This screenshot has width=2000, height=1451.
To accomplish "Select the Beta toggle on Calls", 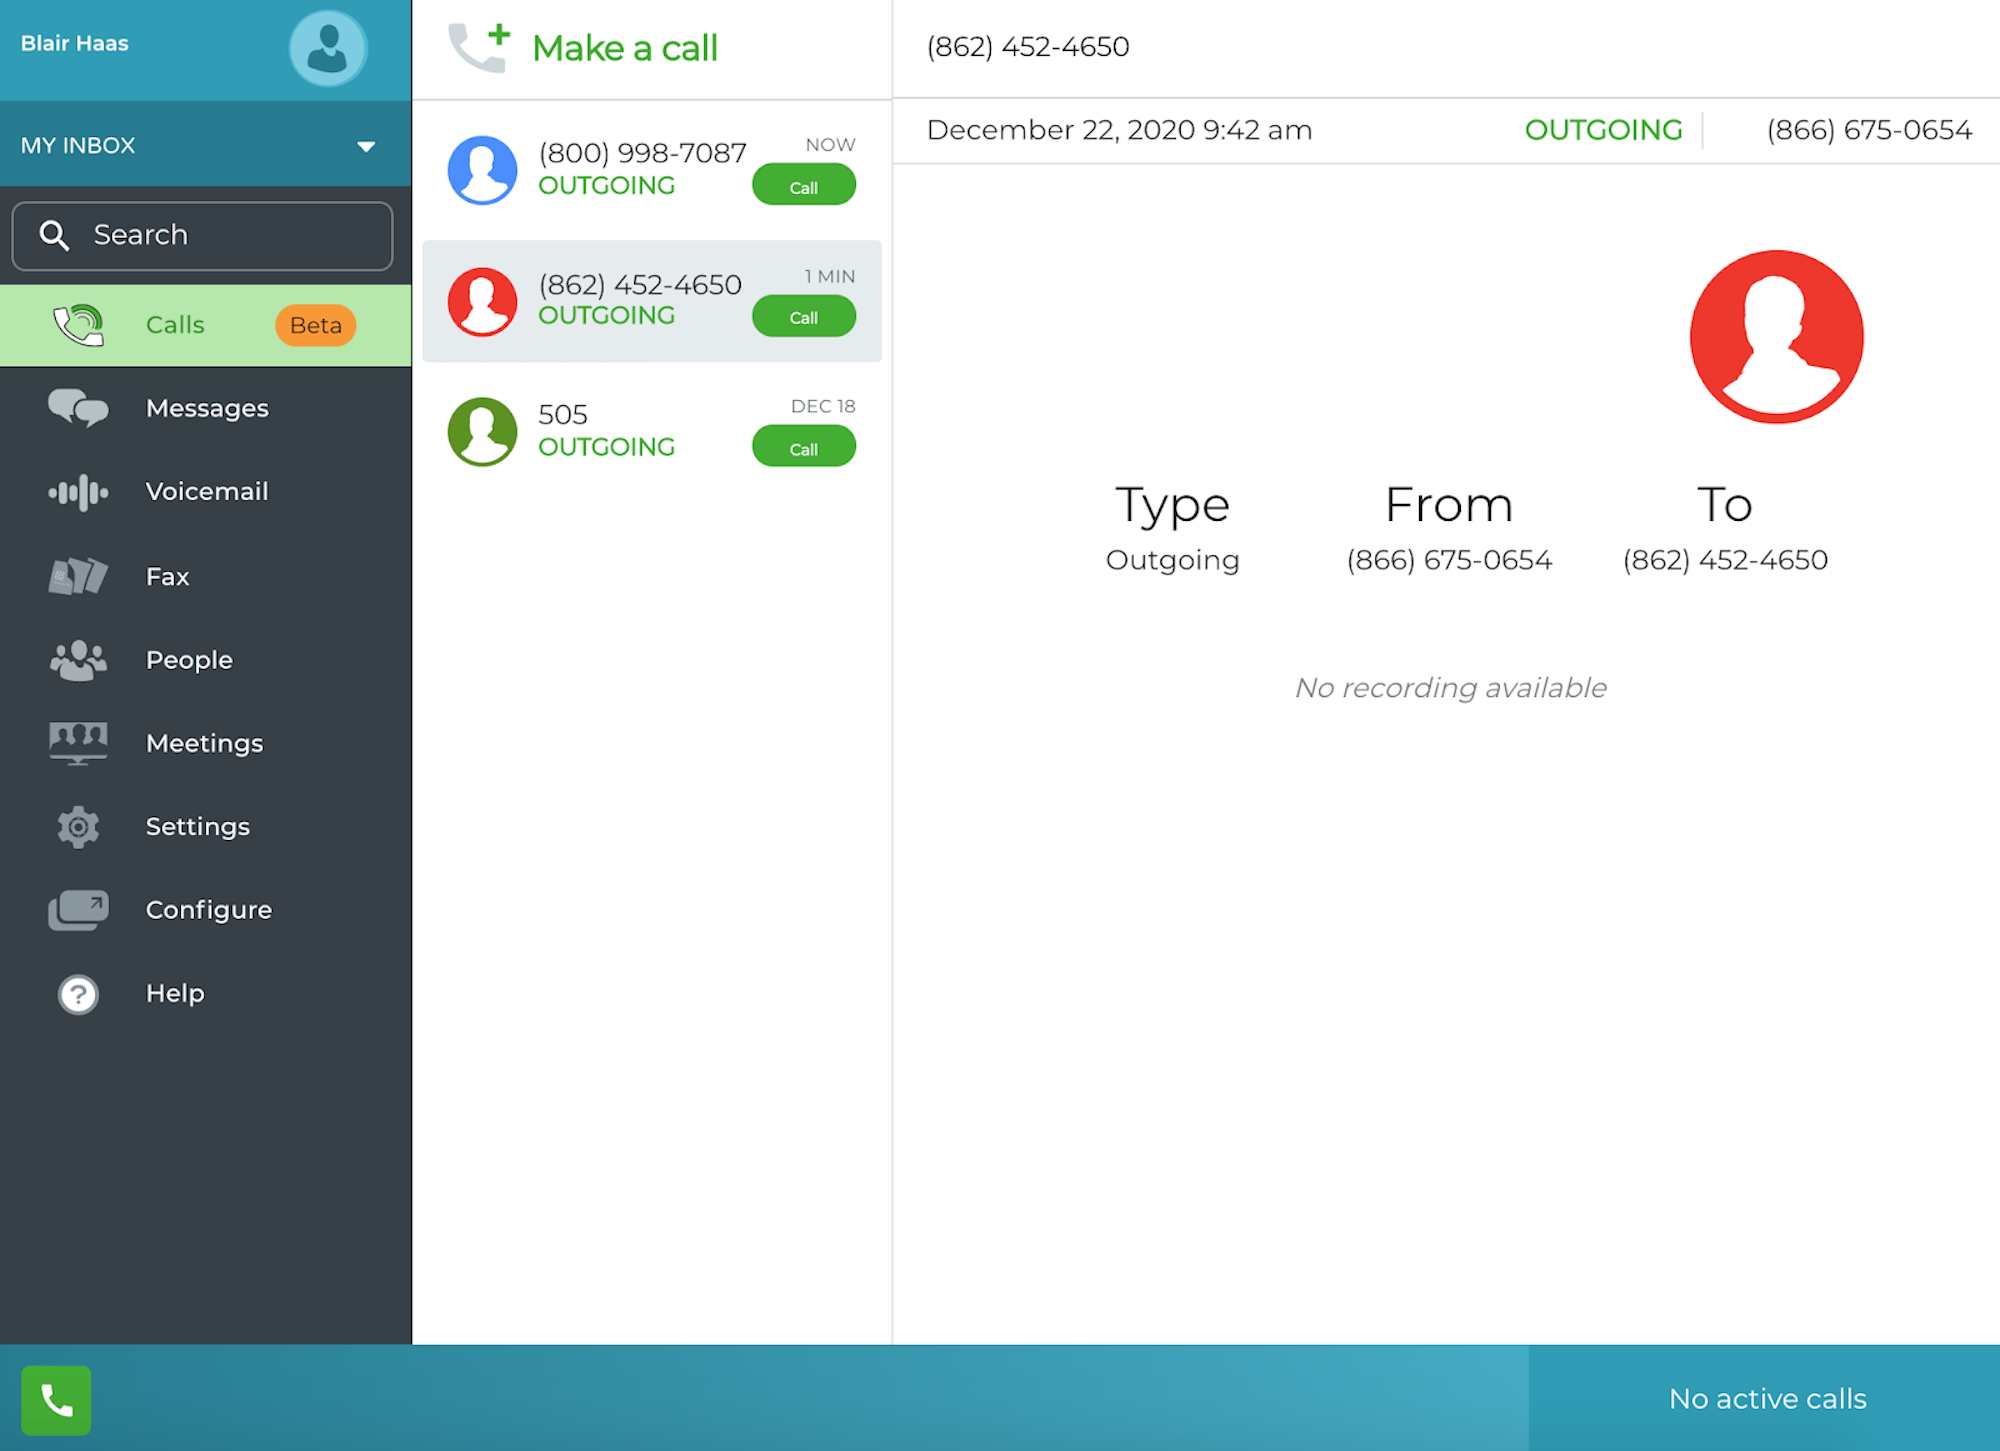I will point(312,325).
